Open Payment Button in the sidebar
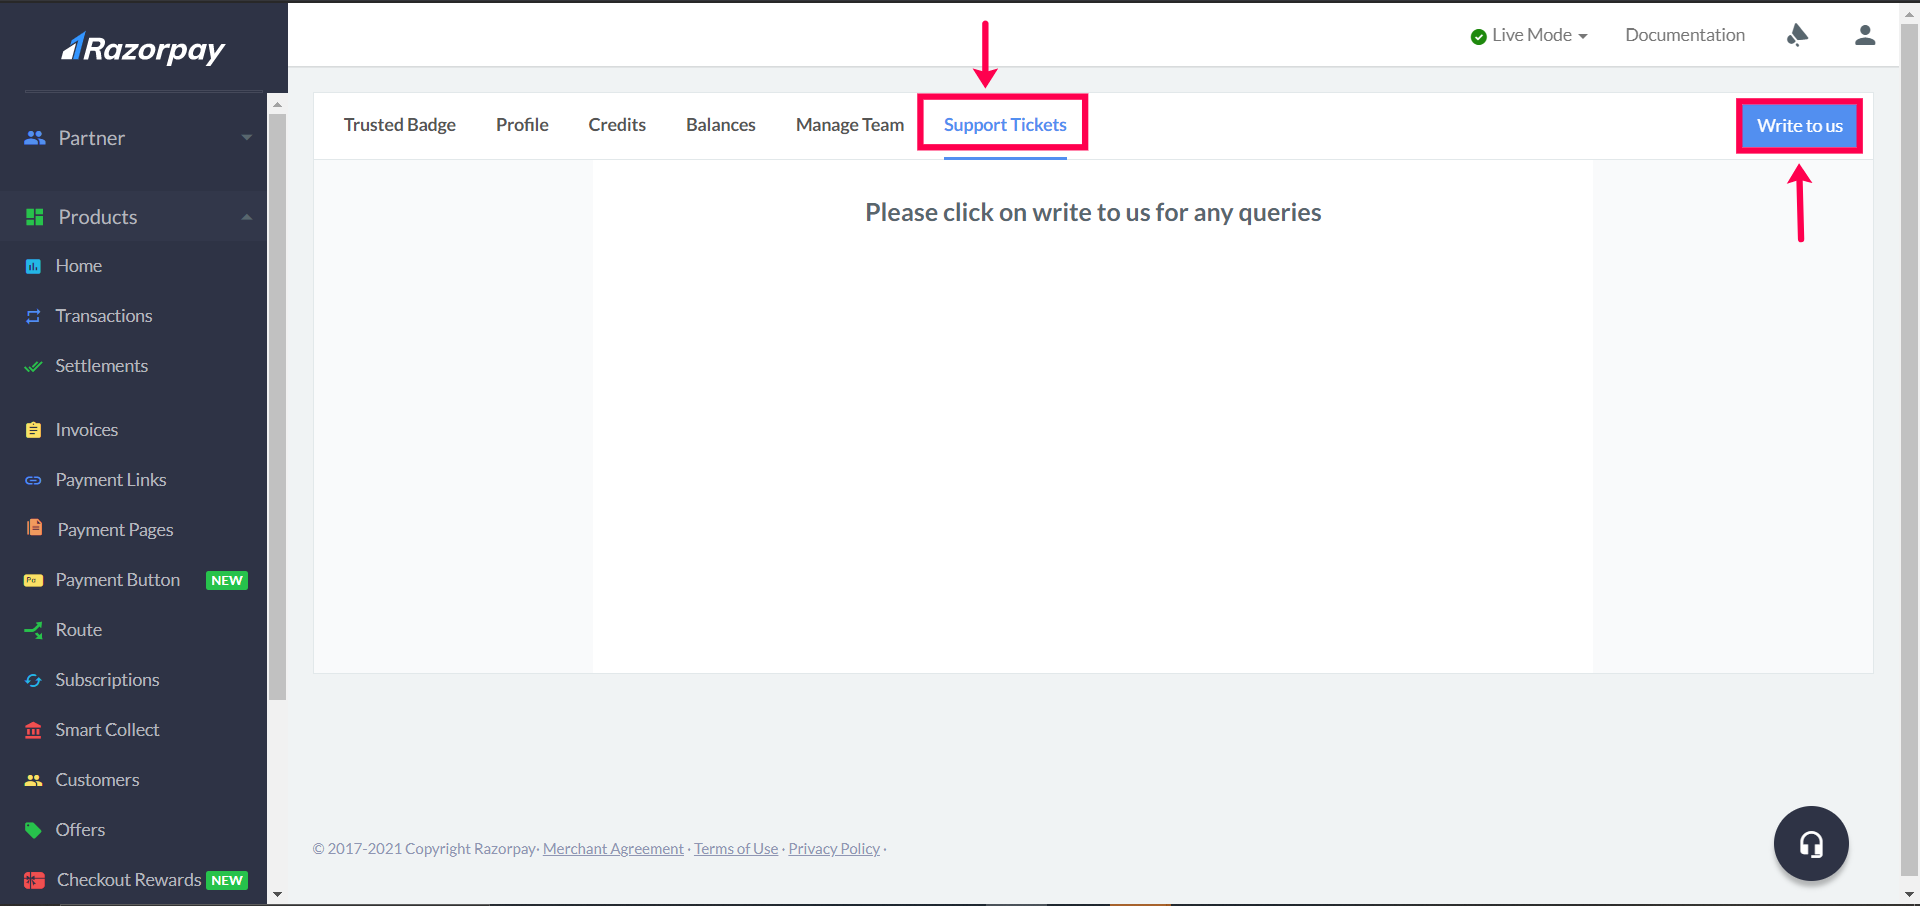 (118, 580)
